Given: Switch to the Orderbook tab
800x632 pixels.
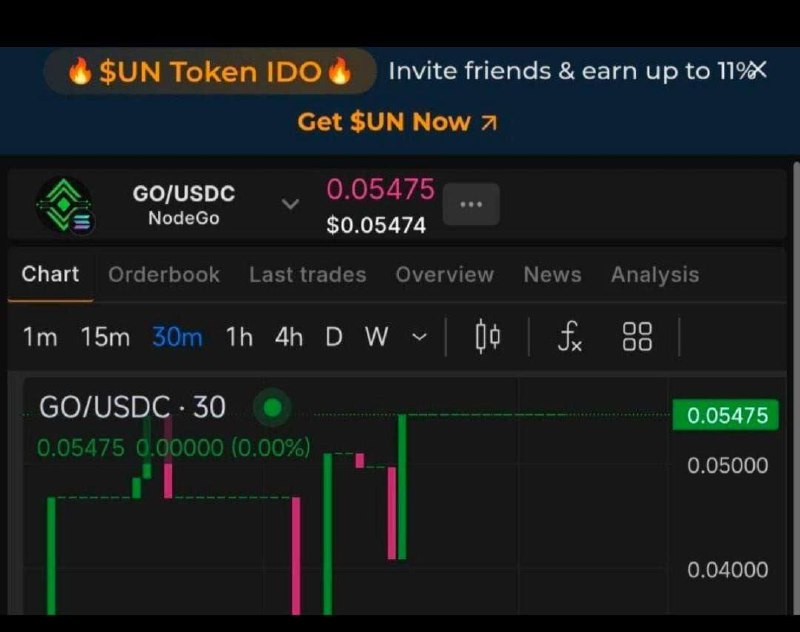Looking at the screenshot, I should 164,274.
